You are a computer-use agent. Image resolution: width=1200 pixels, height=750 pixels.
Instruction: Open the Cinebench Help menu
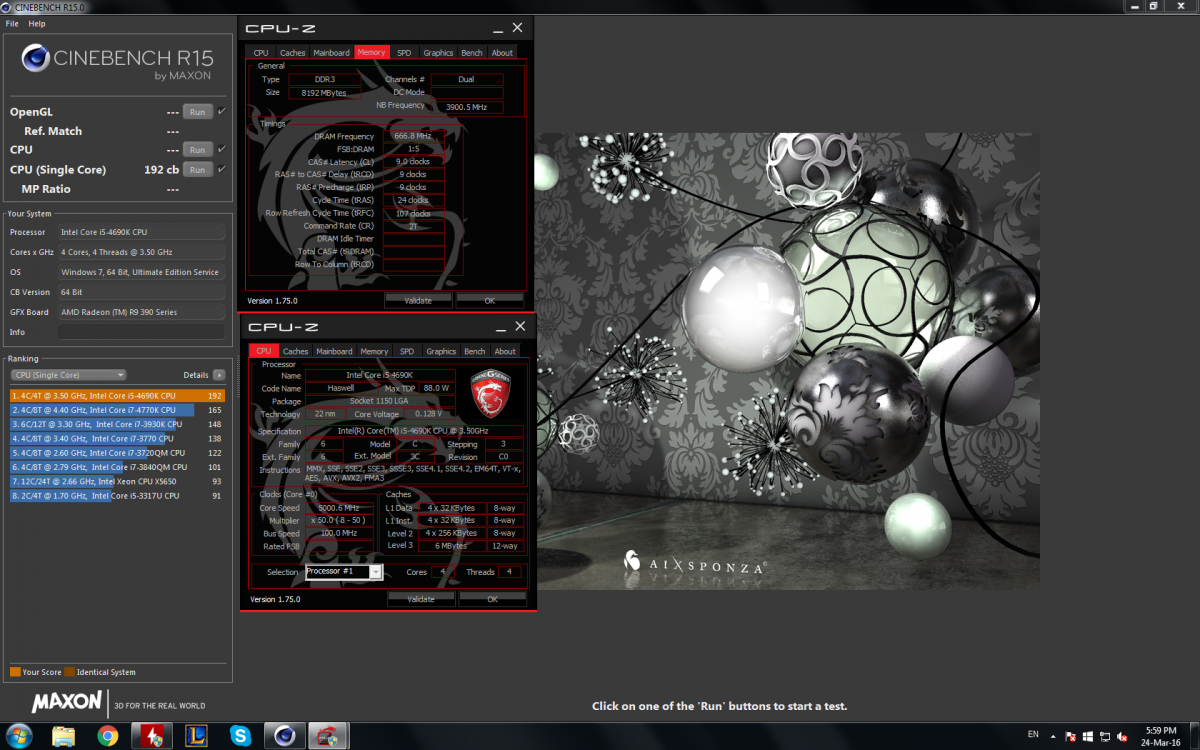point(37,23)
